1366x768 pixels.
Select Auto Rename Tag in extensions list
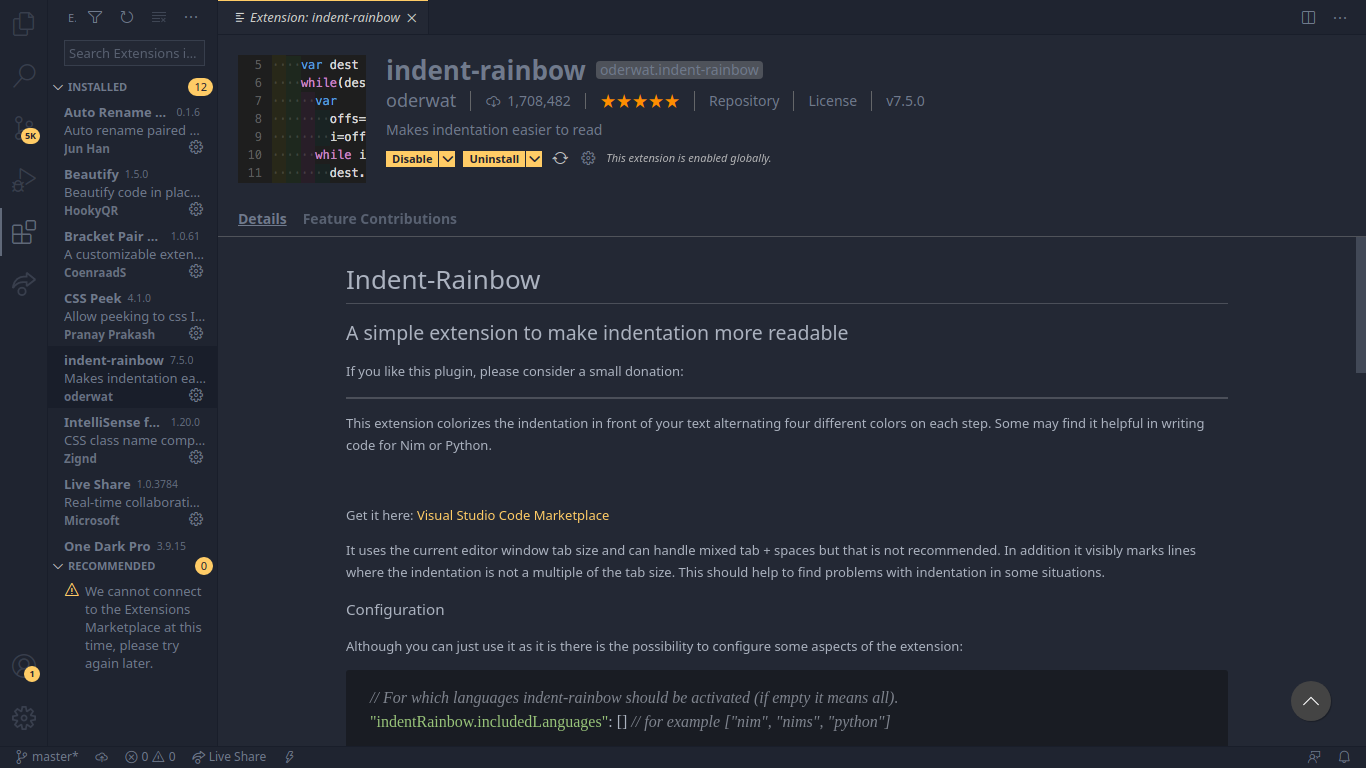(132, 130)
